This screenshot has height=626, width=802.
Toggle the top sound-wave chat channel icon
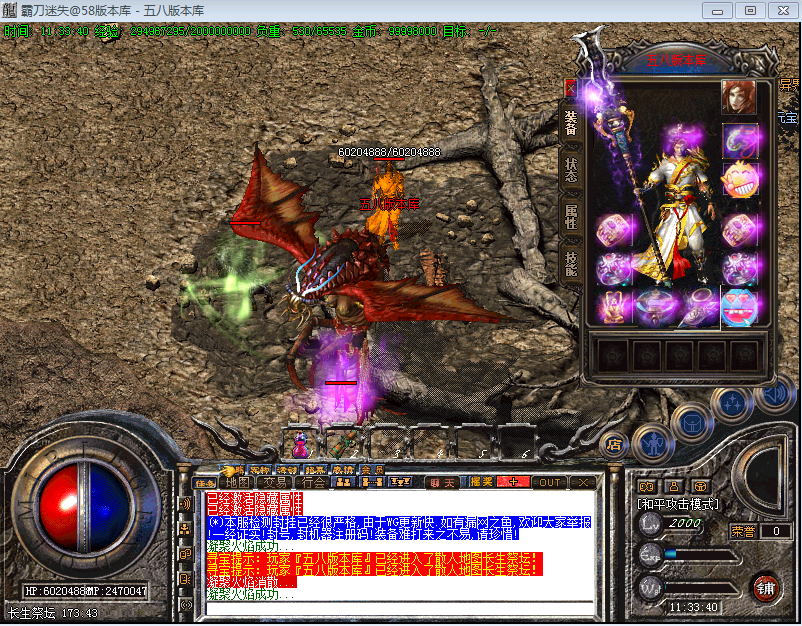pos(185,504)
